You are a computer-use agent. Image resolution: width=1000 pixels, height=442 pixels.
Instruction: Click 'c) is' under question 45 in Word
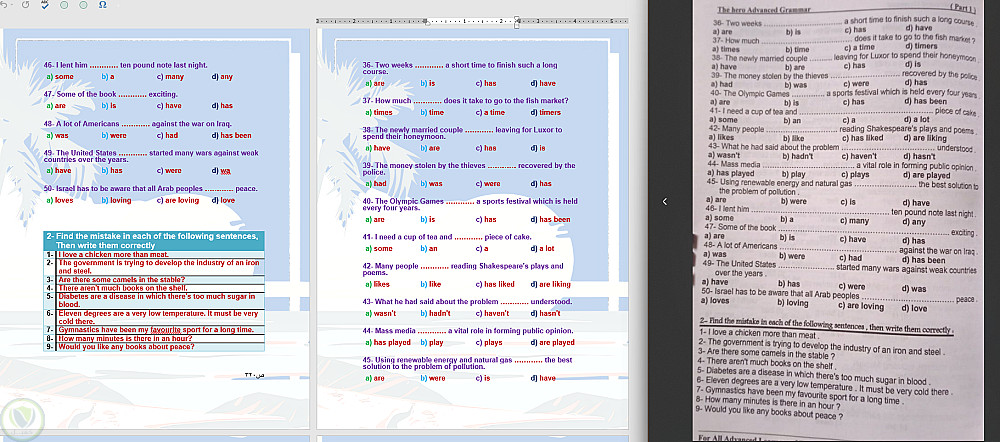[483, 378]
